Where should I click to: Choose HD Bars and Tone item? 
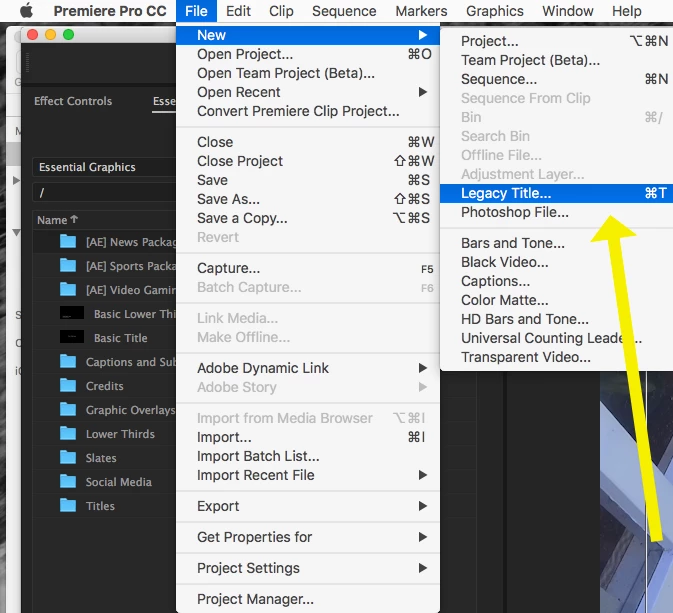coord(556,319)
